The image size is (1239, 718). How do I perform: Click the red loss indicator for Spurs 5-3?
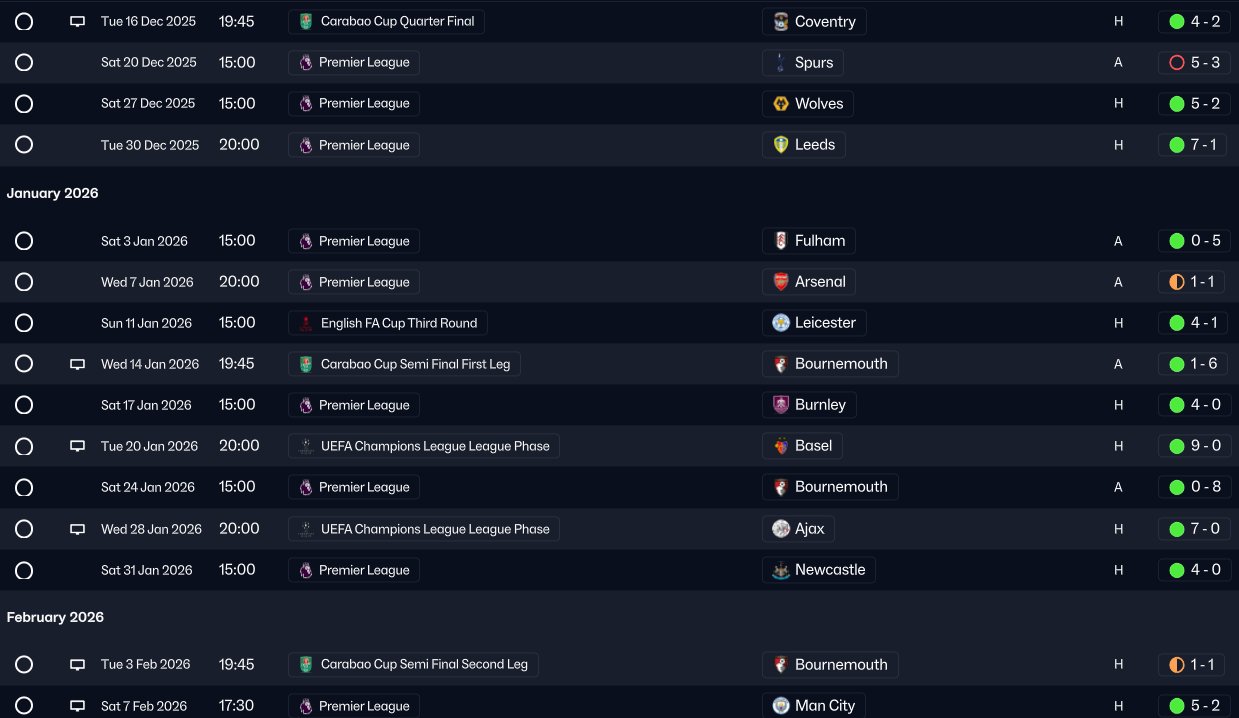(x=1177, y=63)
